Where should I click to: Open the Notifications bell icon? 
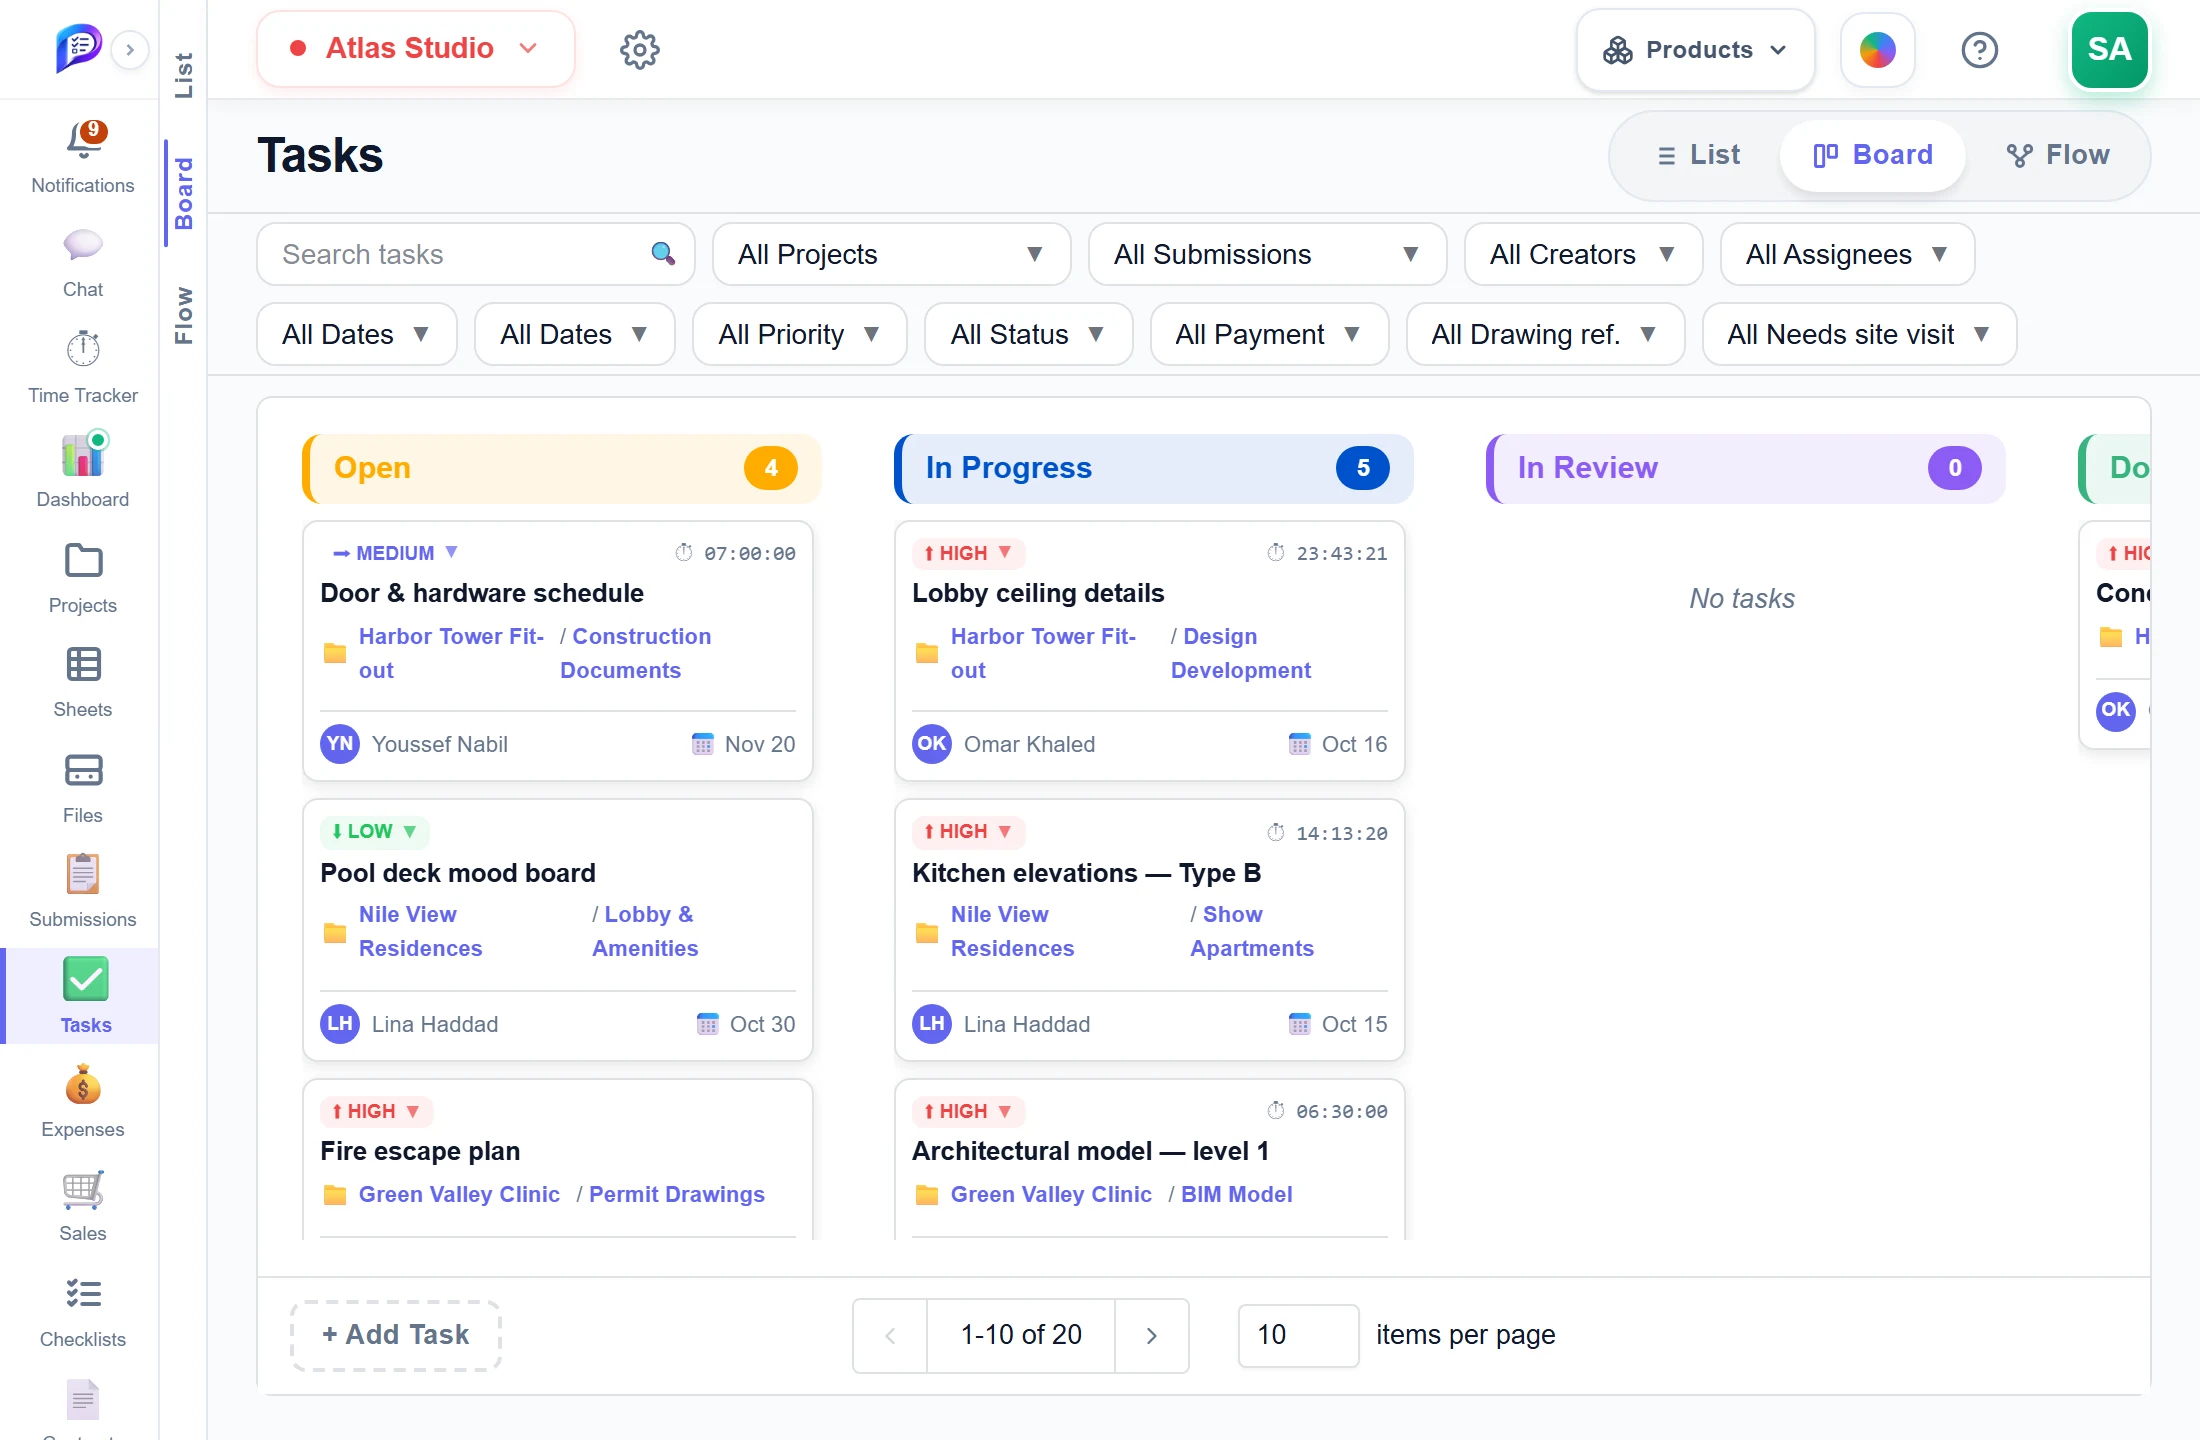(x=84, y=140)
